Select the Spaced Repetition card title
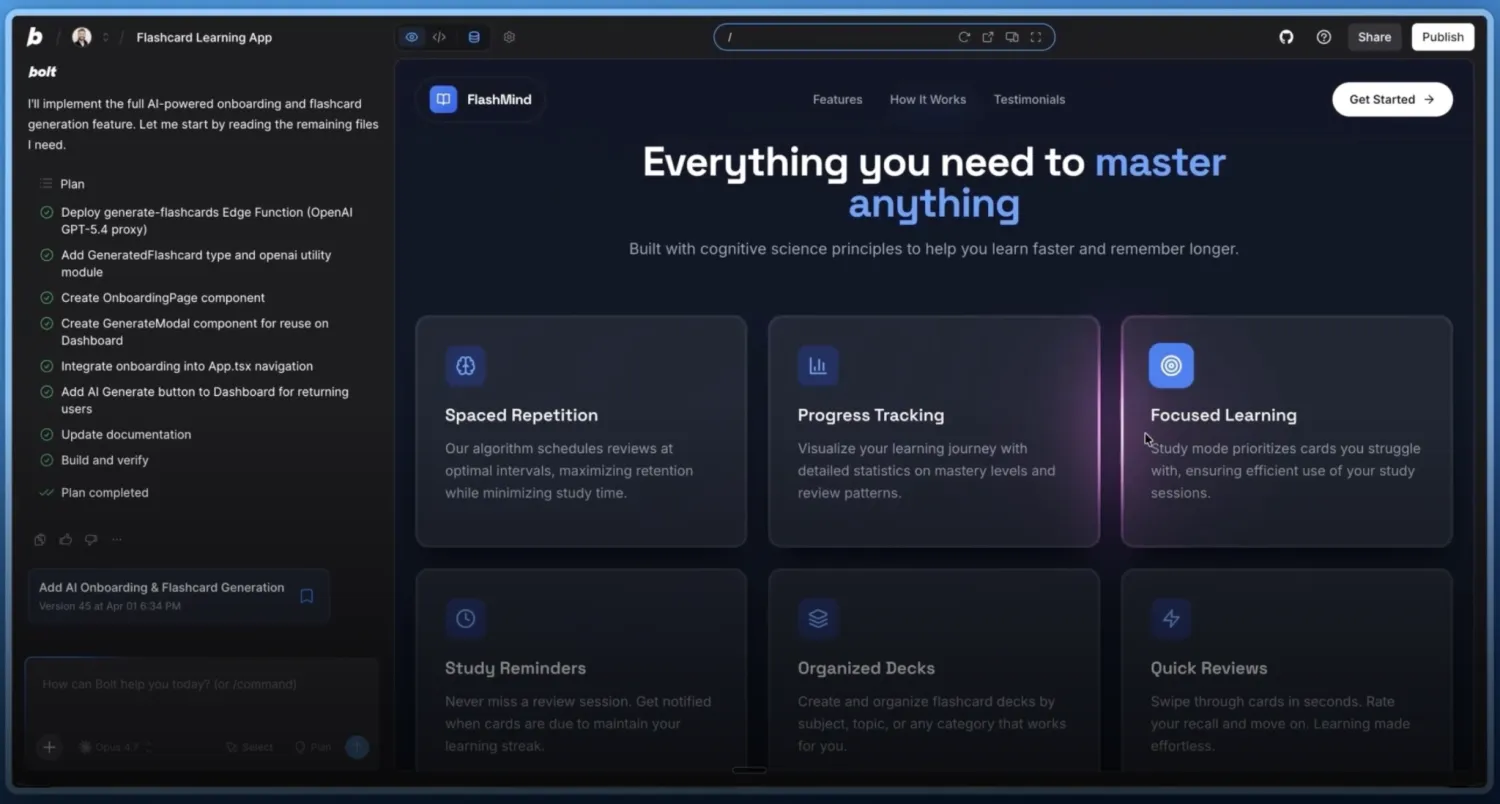The image size is (1500, 804). click(x=521, y=415)
